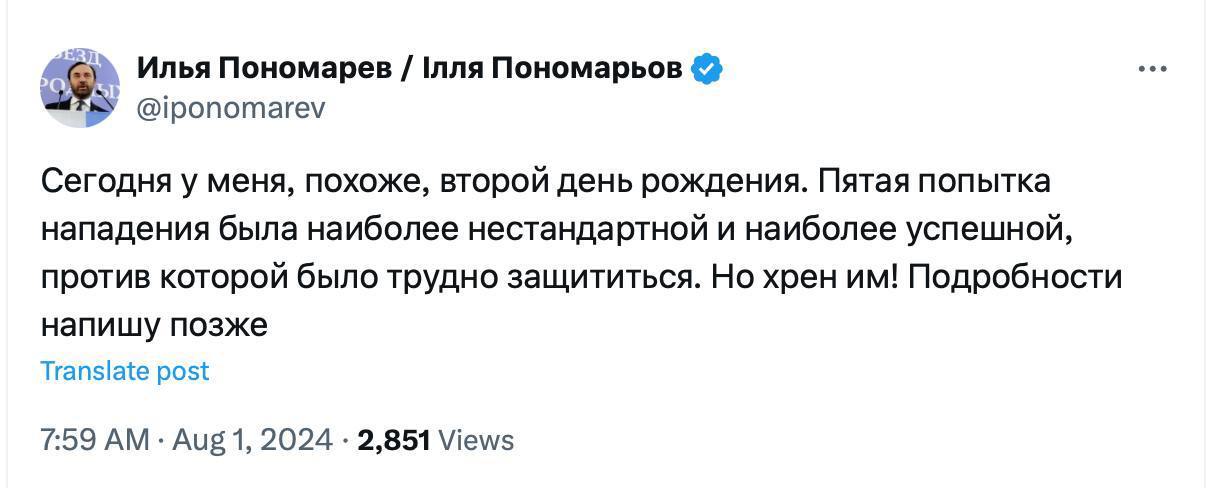Click the "Views" label

pos(477,440)
